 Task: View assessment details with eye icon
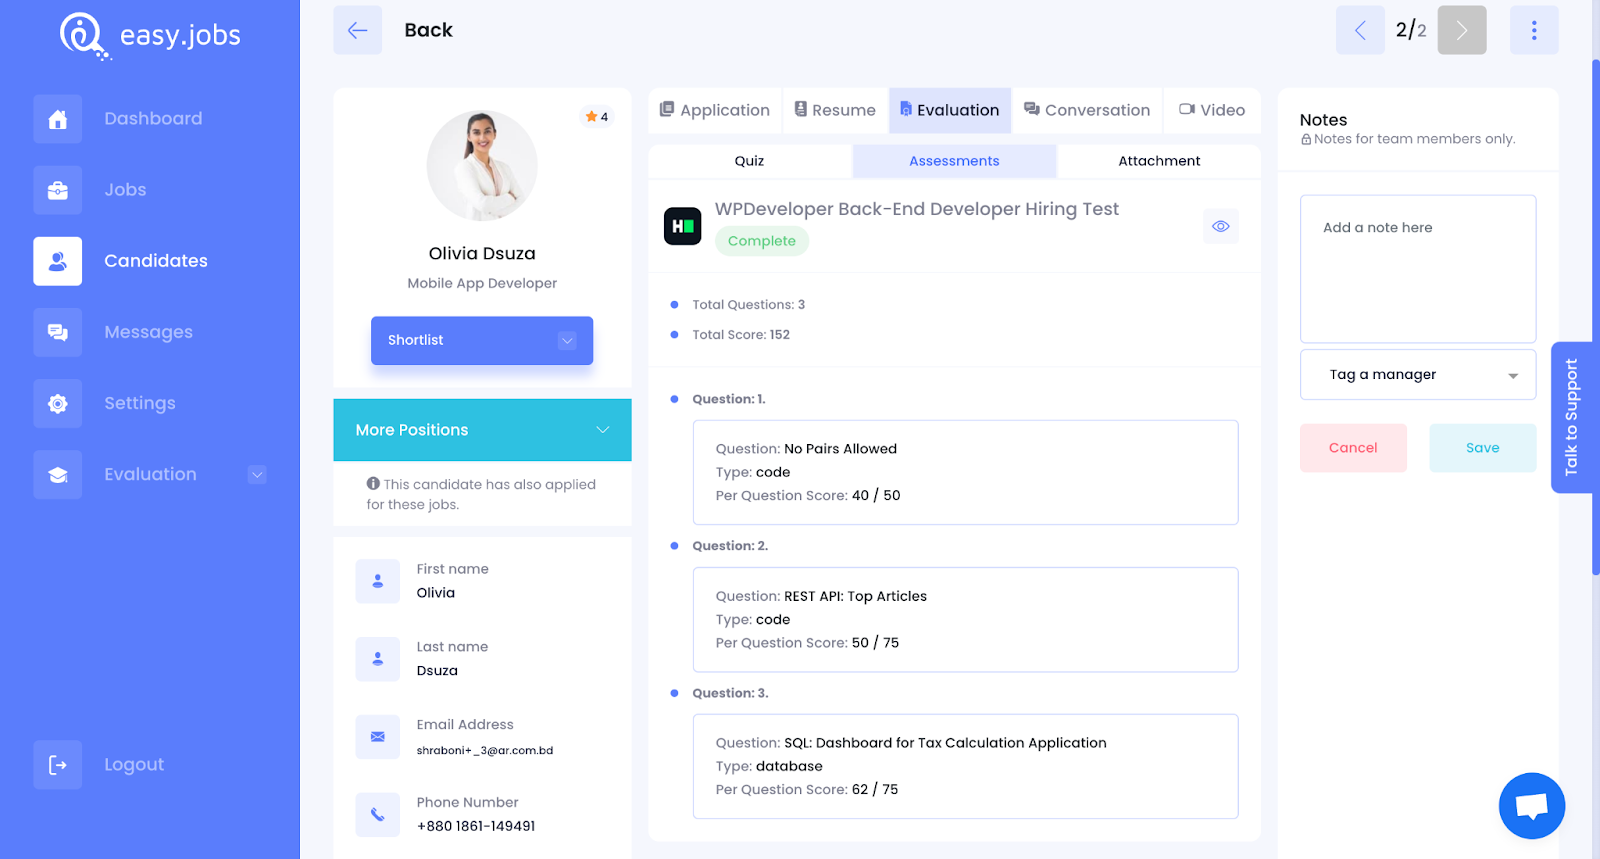(x=1221, y=226)
